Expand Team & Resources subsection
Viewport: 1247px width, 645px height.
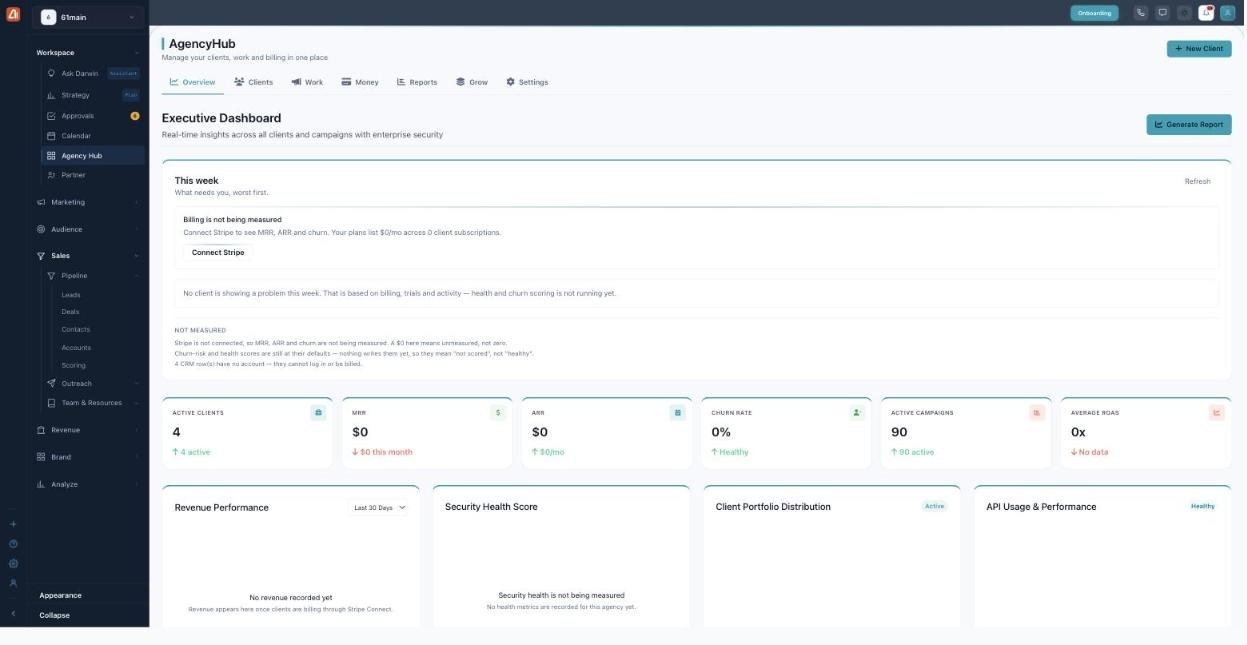(92, 403)
